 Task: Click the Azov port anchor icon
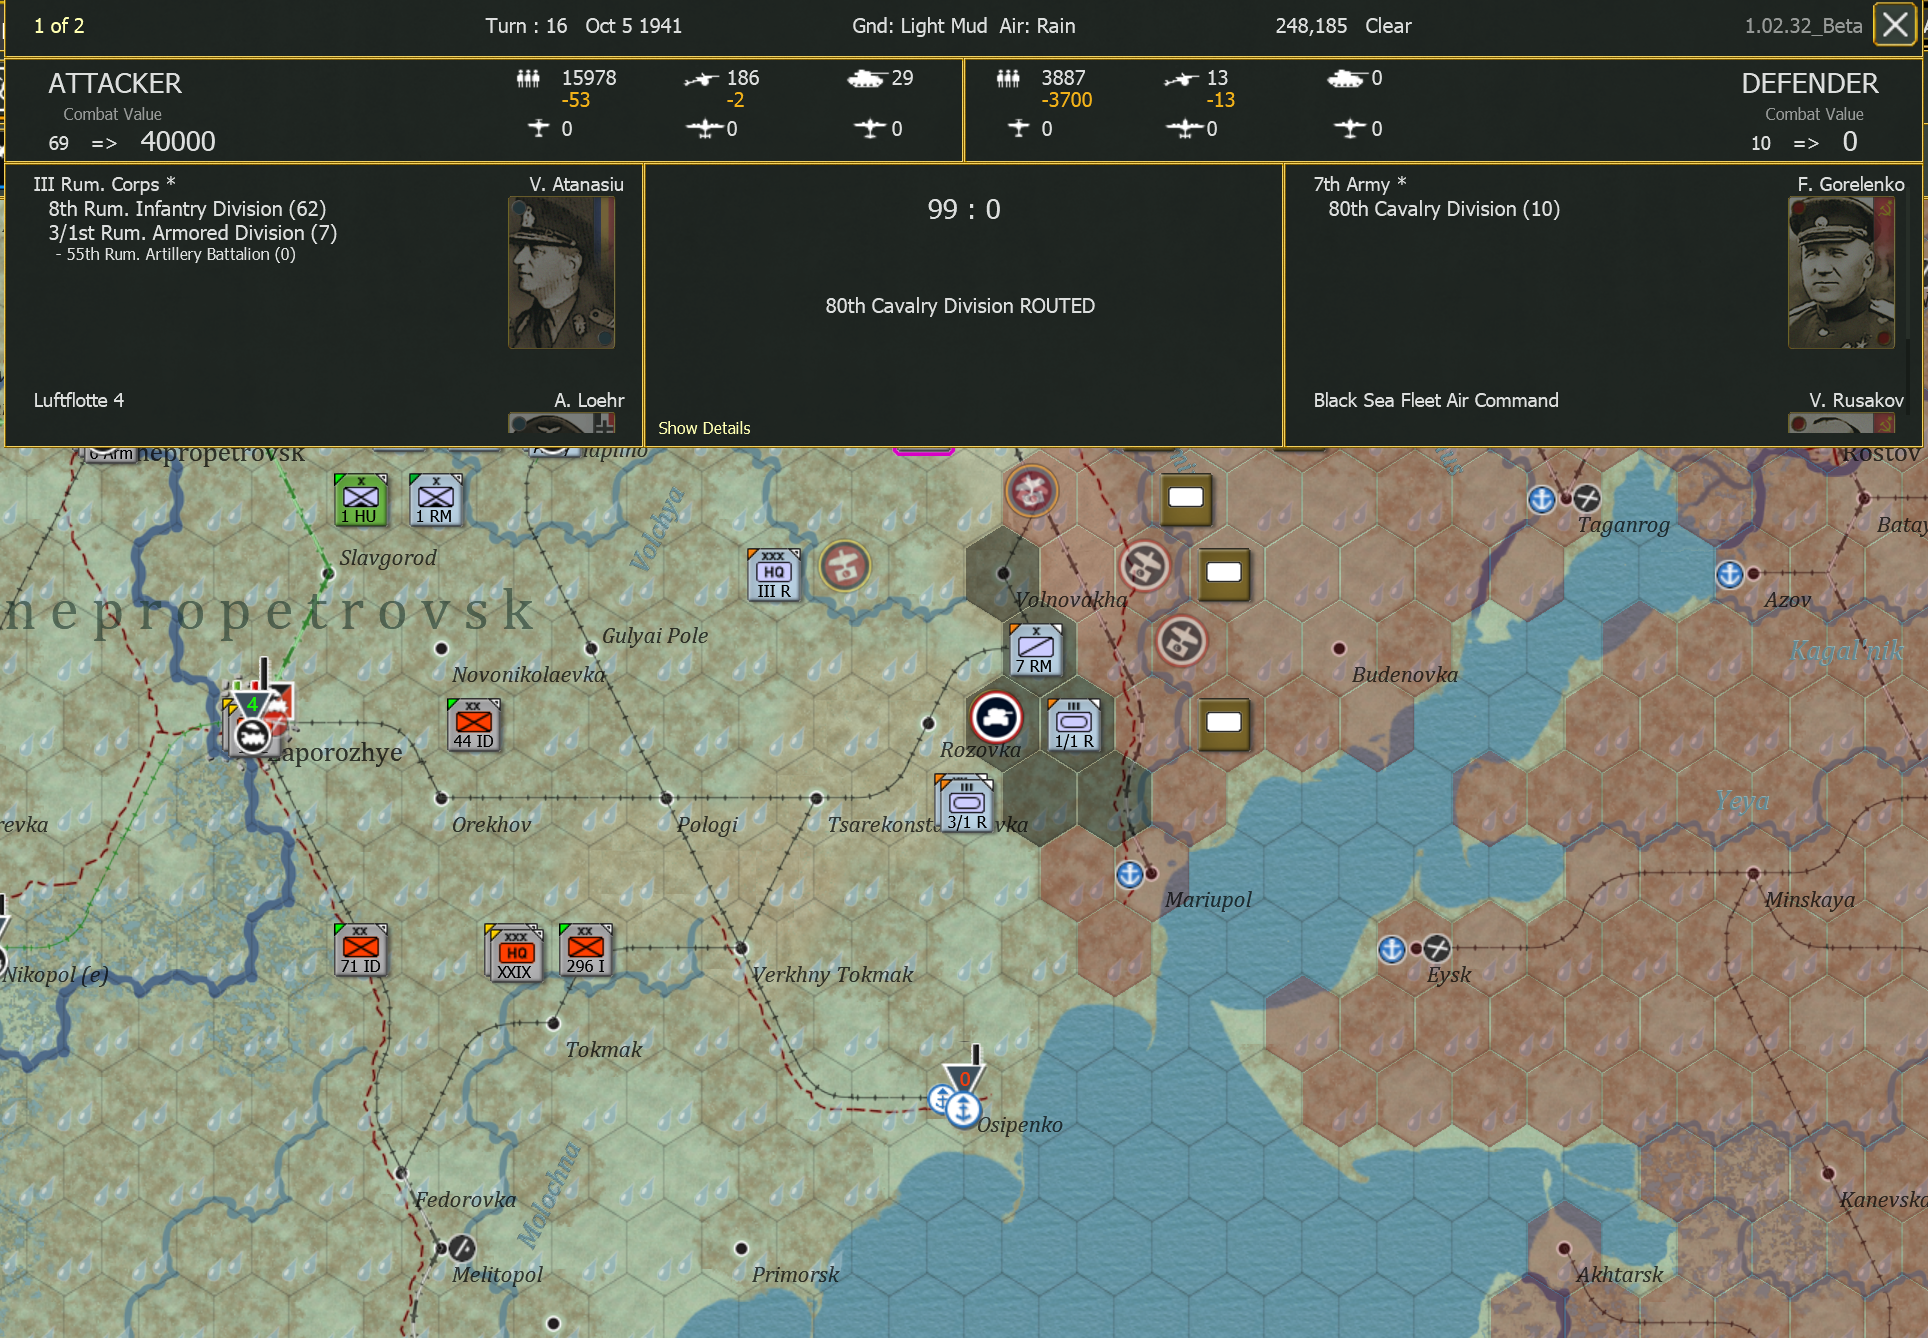1729,574
